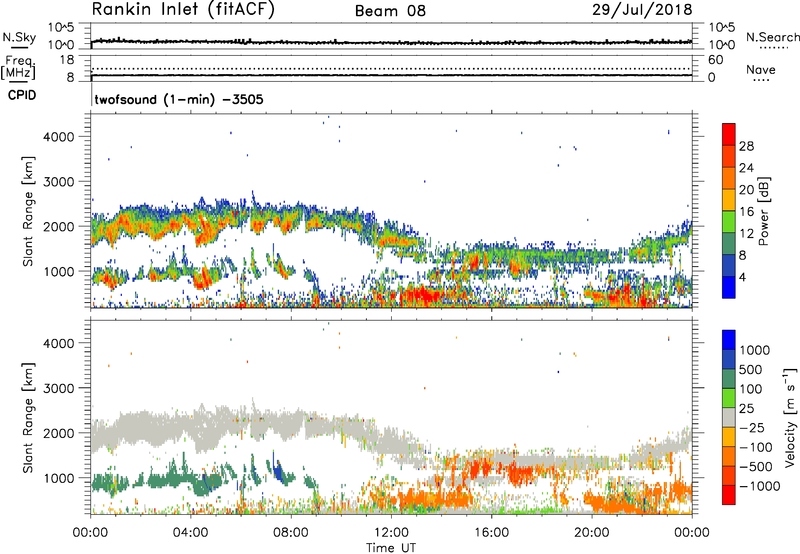Click the 'Nave' legend label

[x=761, y=69]
